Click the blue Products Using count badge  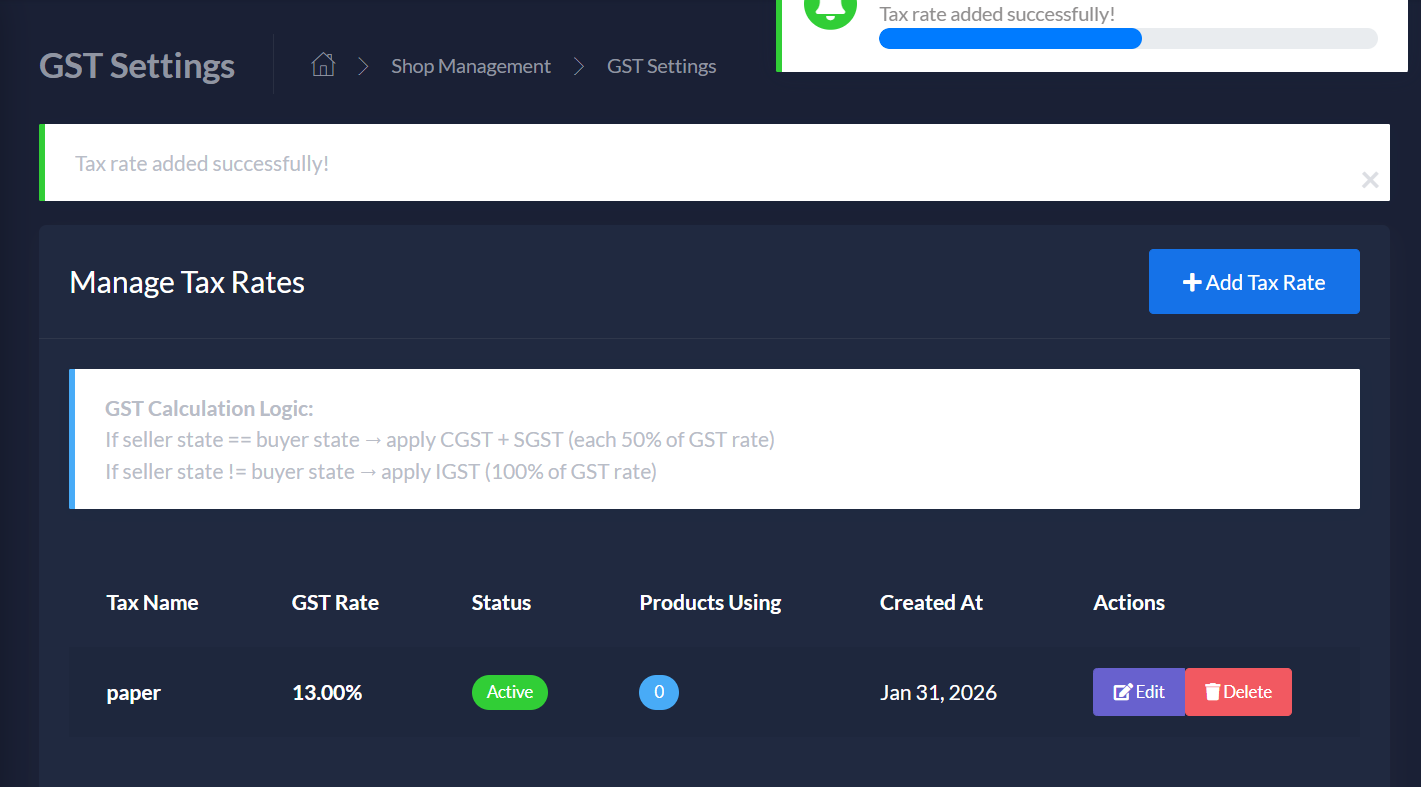(x=659, y=692)
